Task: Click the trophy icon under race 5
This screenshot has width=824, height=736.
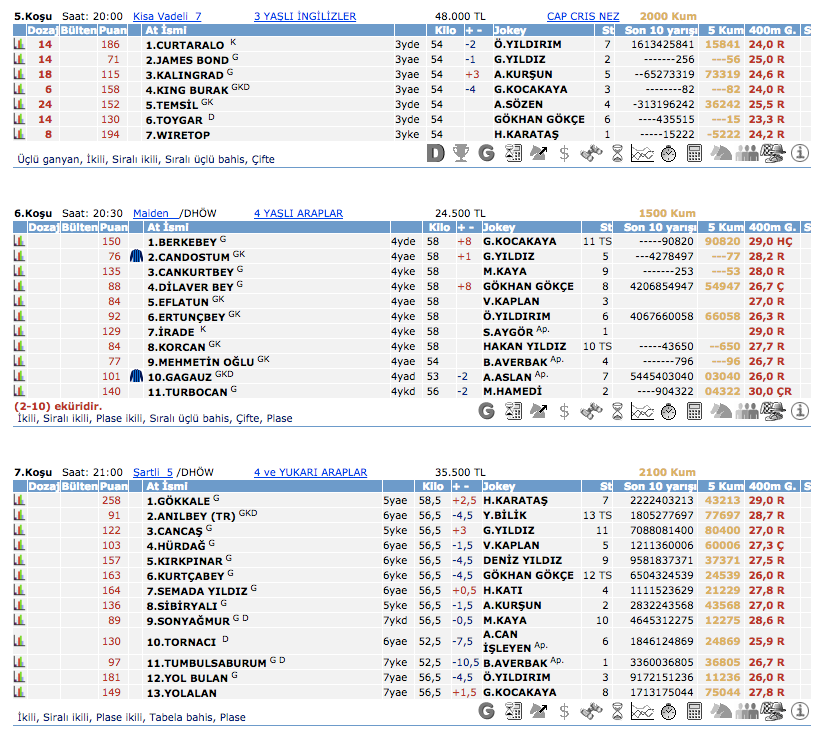Action: 461,153
